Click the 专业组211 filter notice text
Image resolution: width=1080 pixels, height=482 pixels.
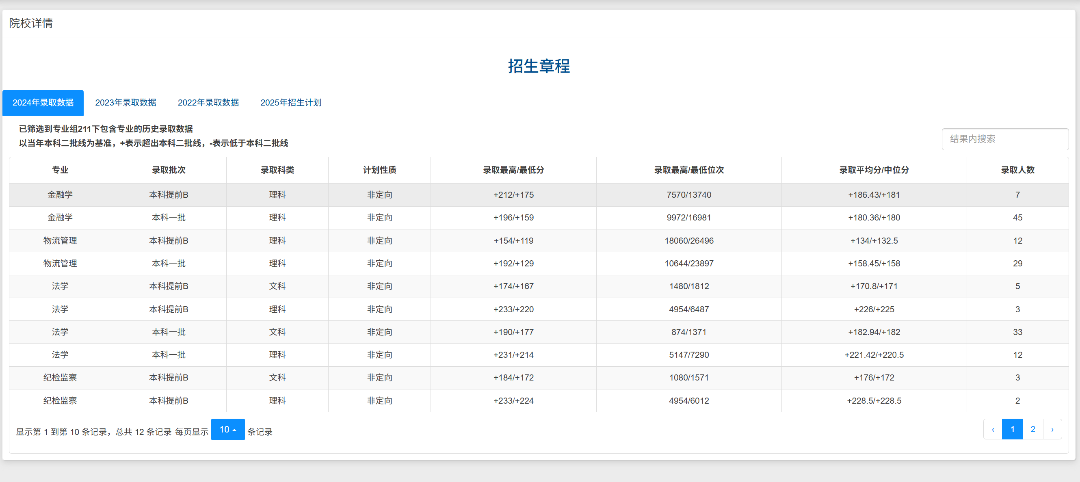(x=105, y=129)
